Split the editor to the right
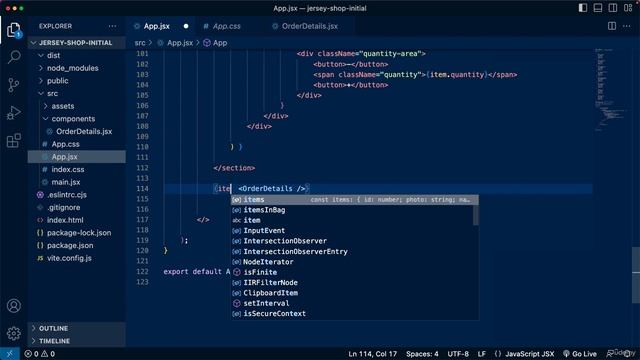Screen dimensions: 640x360 click(x=612, y=26)
